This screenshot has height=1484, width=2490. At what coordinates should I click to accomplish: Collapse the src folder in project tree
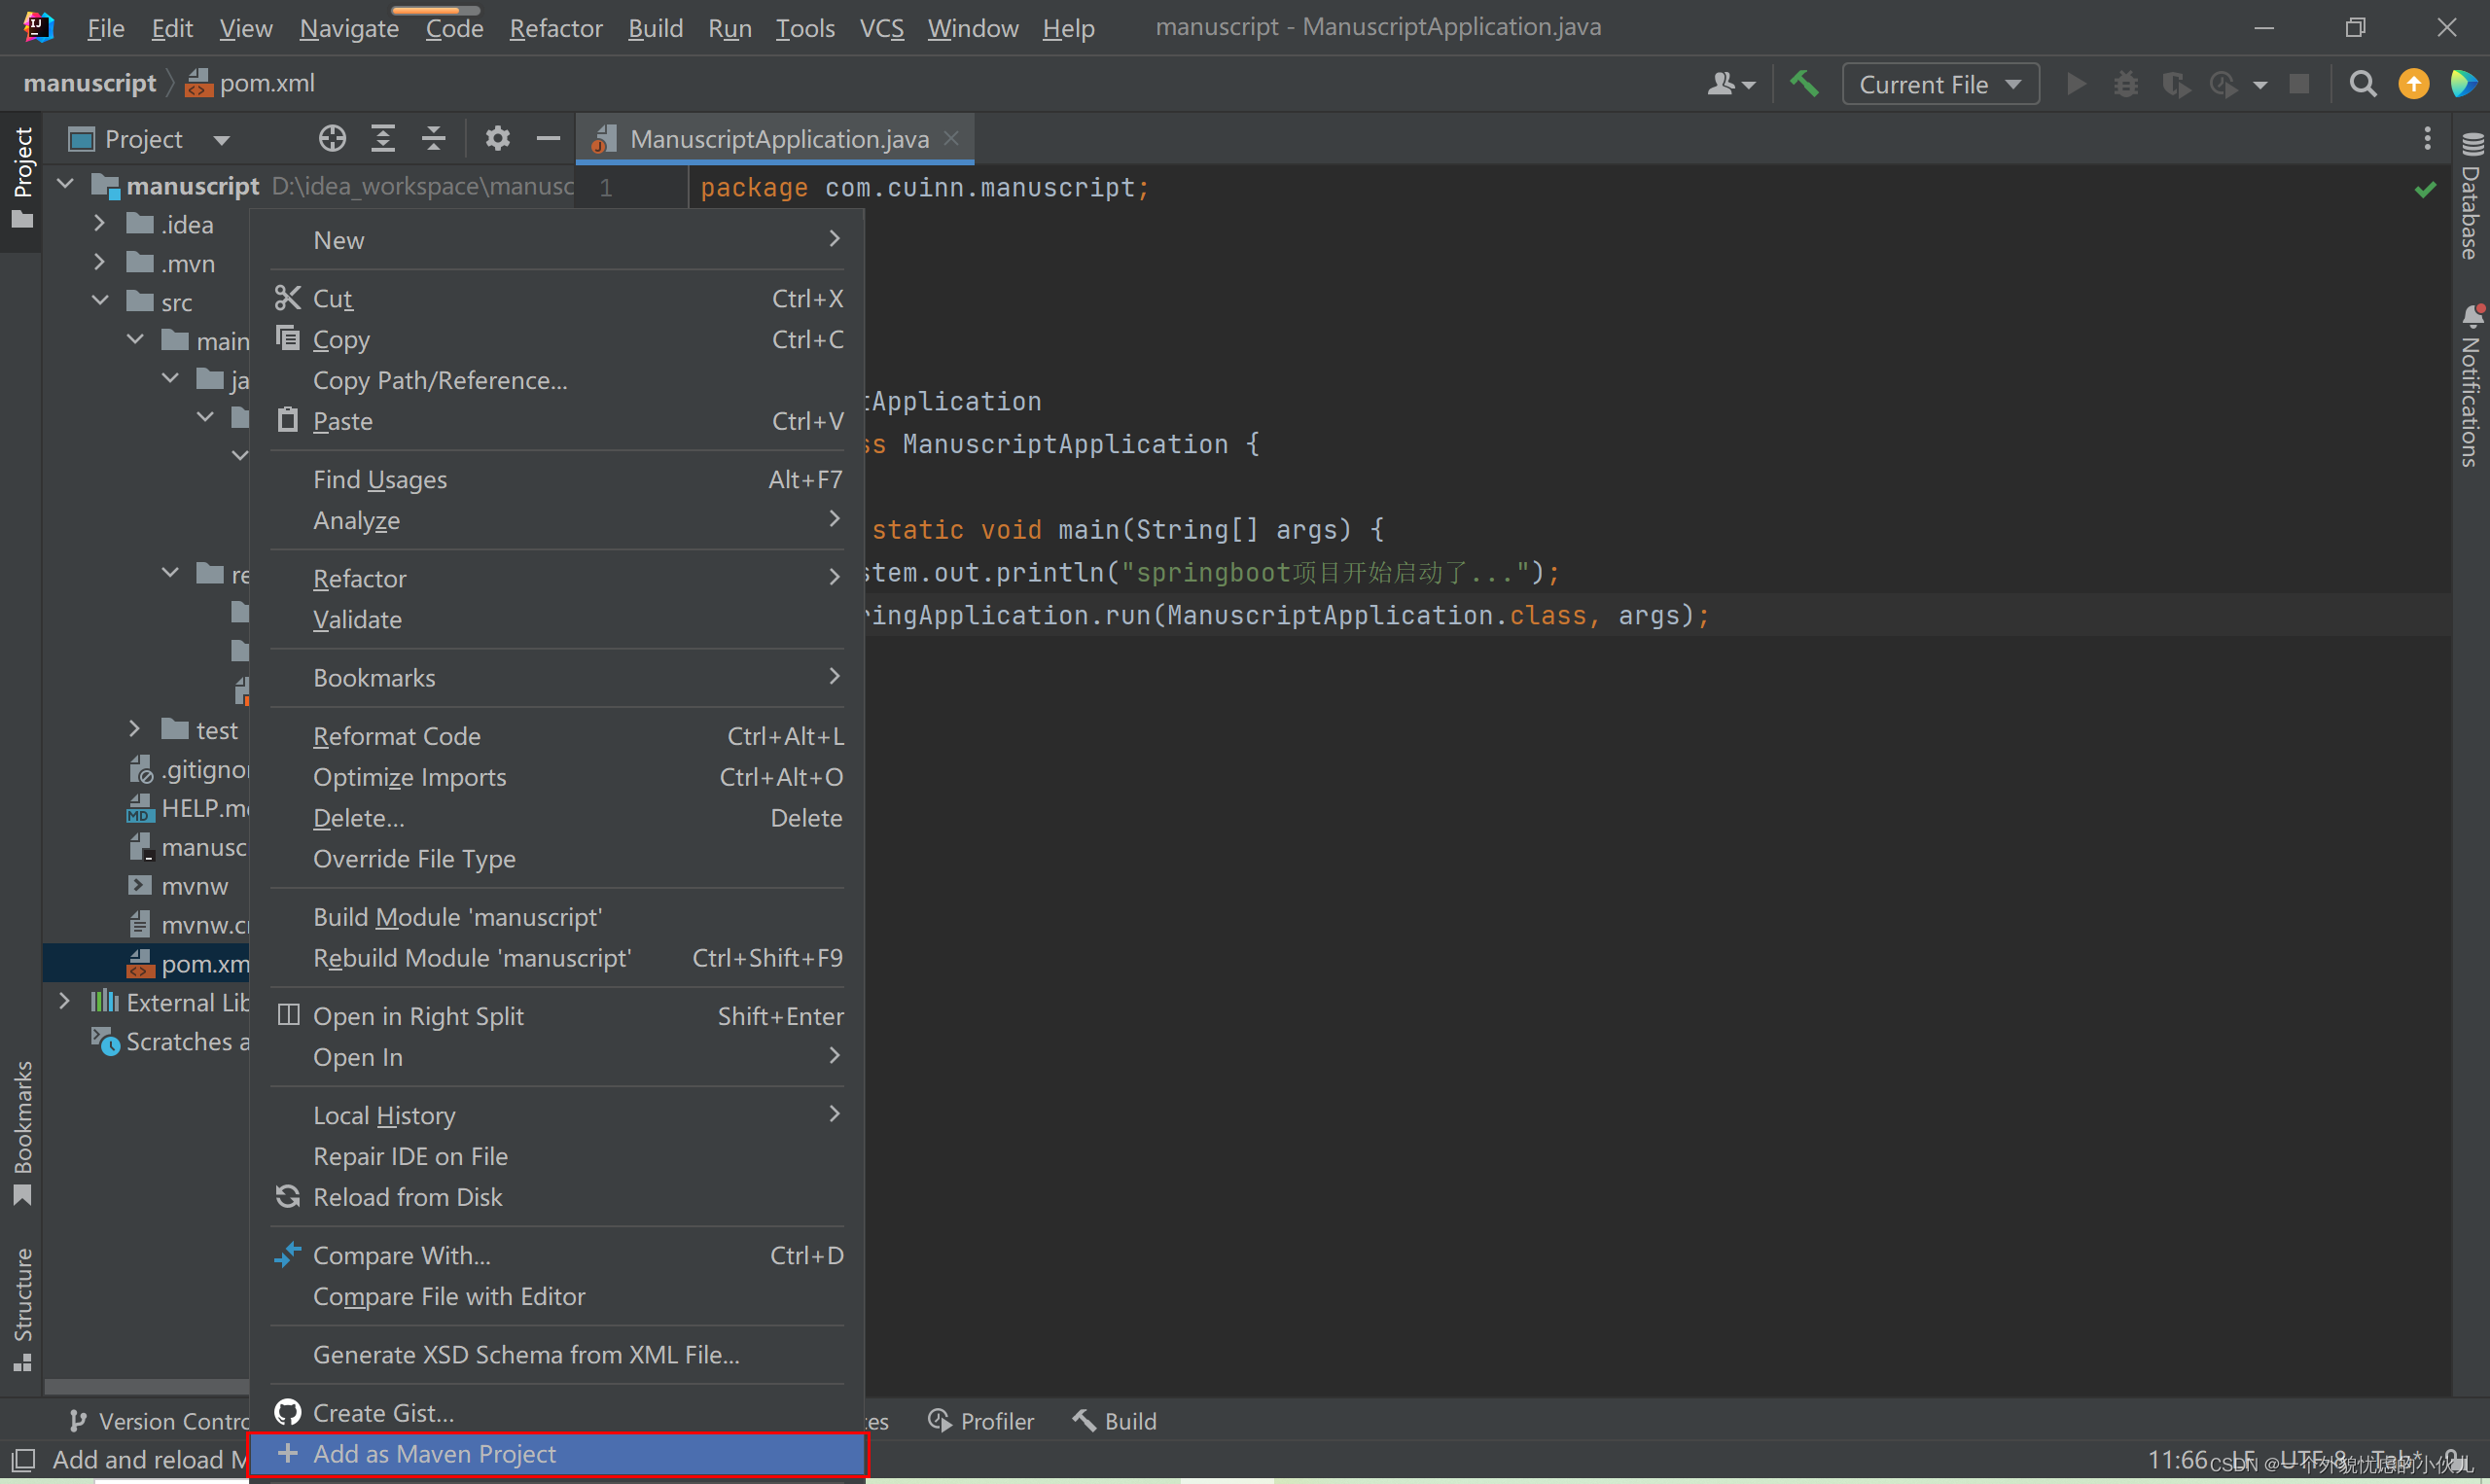(x=99, y=301)
